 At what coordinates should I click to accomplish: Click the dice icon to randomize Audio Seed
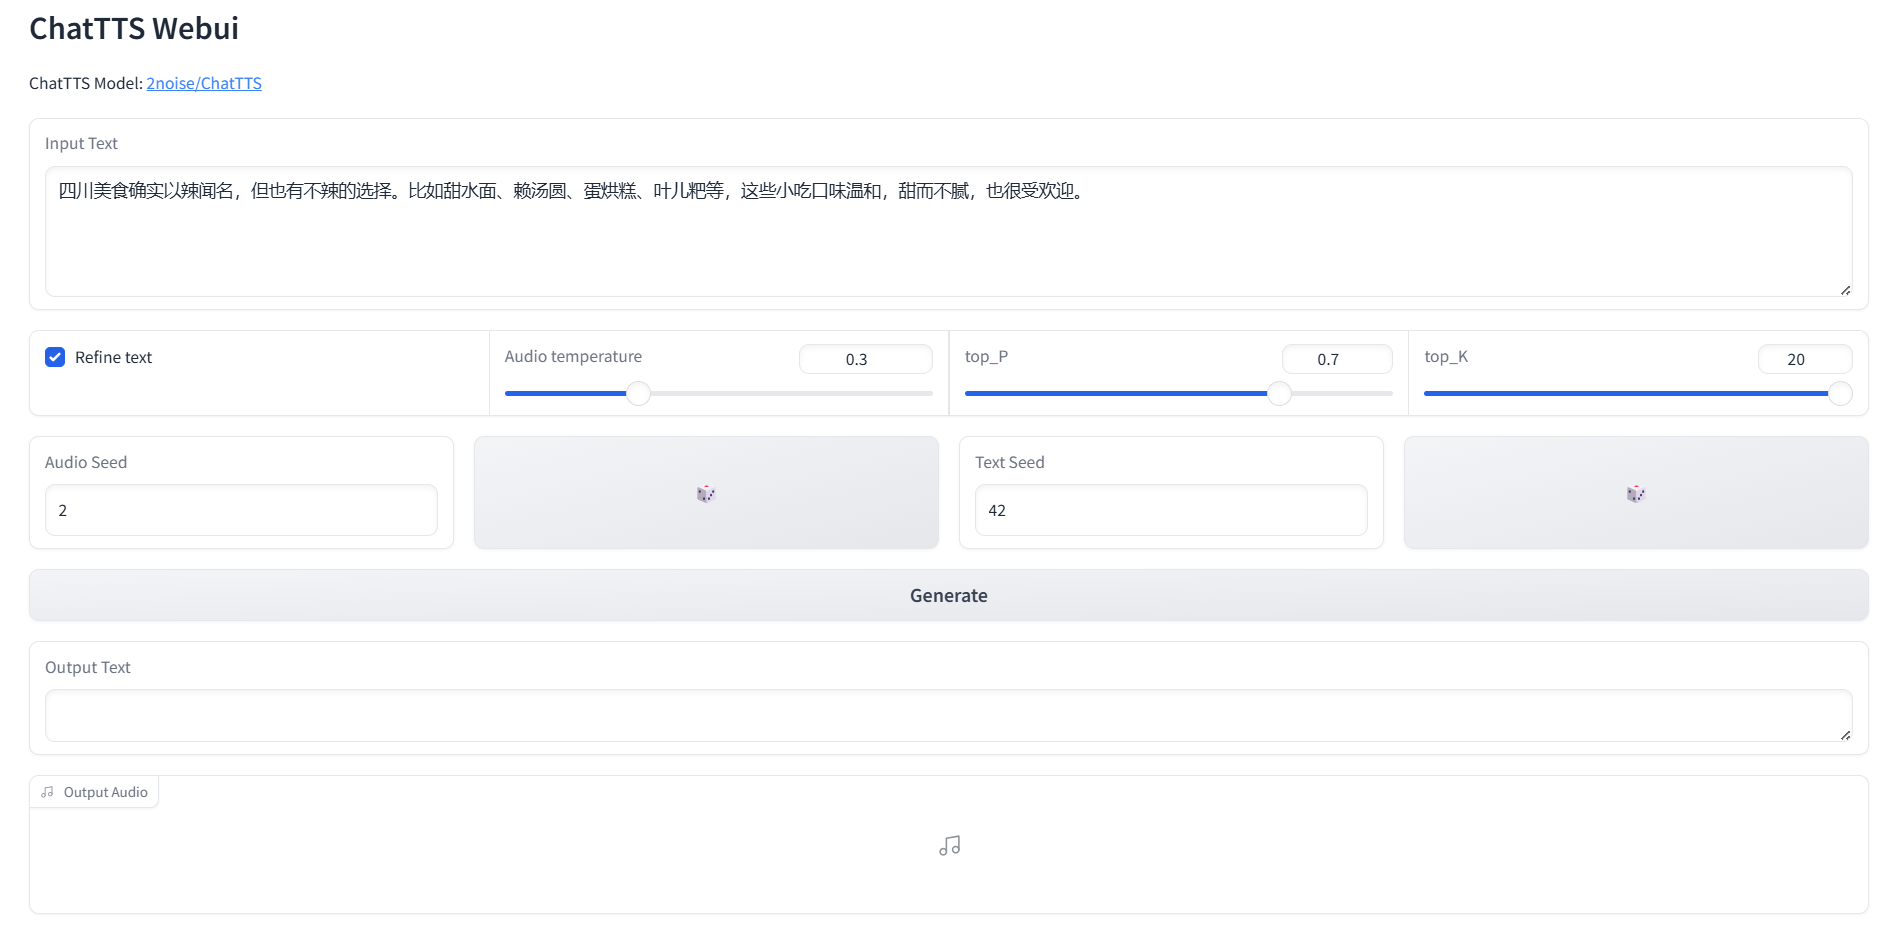click(705, 492)
